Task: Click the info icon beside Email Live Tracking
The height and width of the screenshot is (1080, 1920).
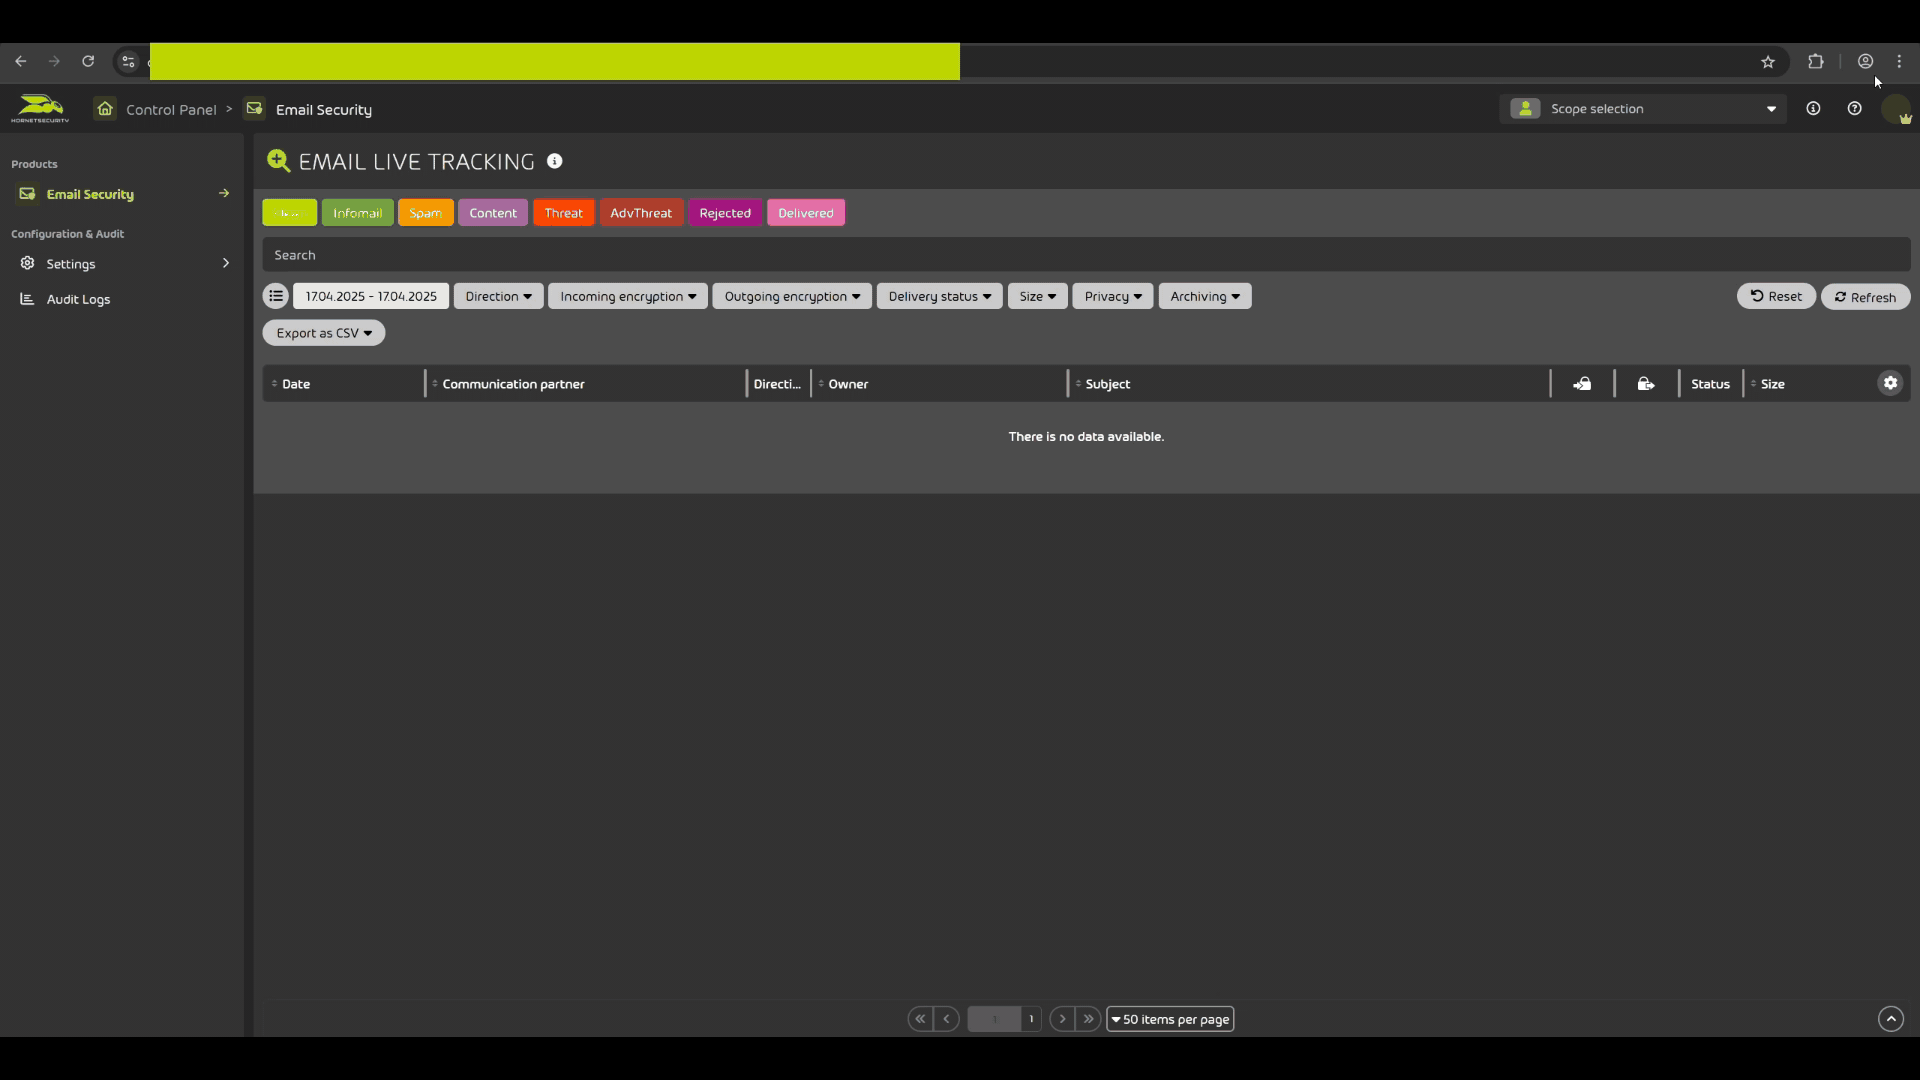Action: point(555,161)
